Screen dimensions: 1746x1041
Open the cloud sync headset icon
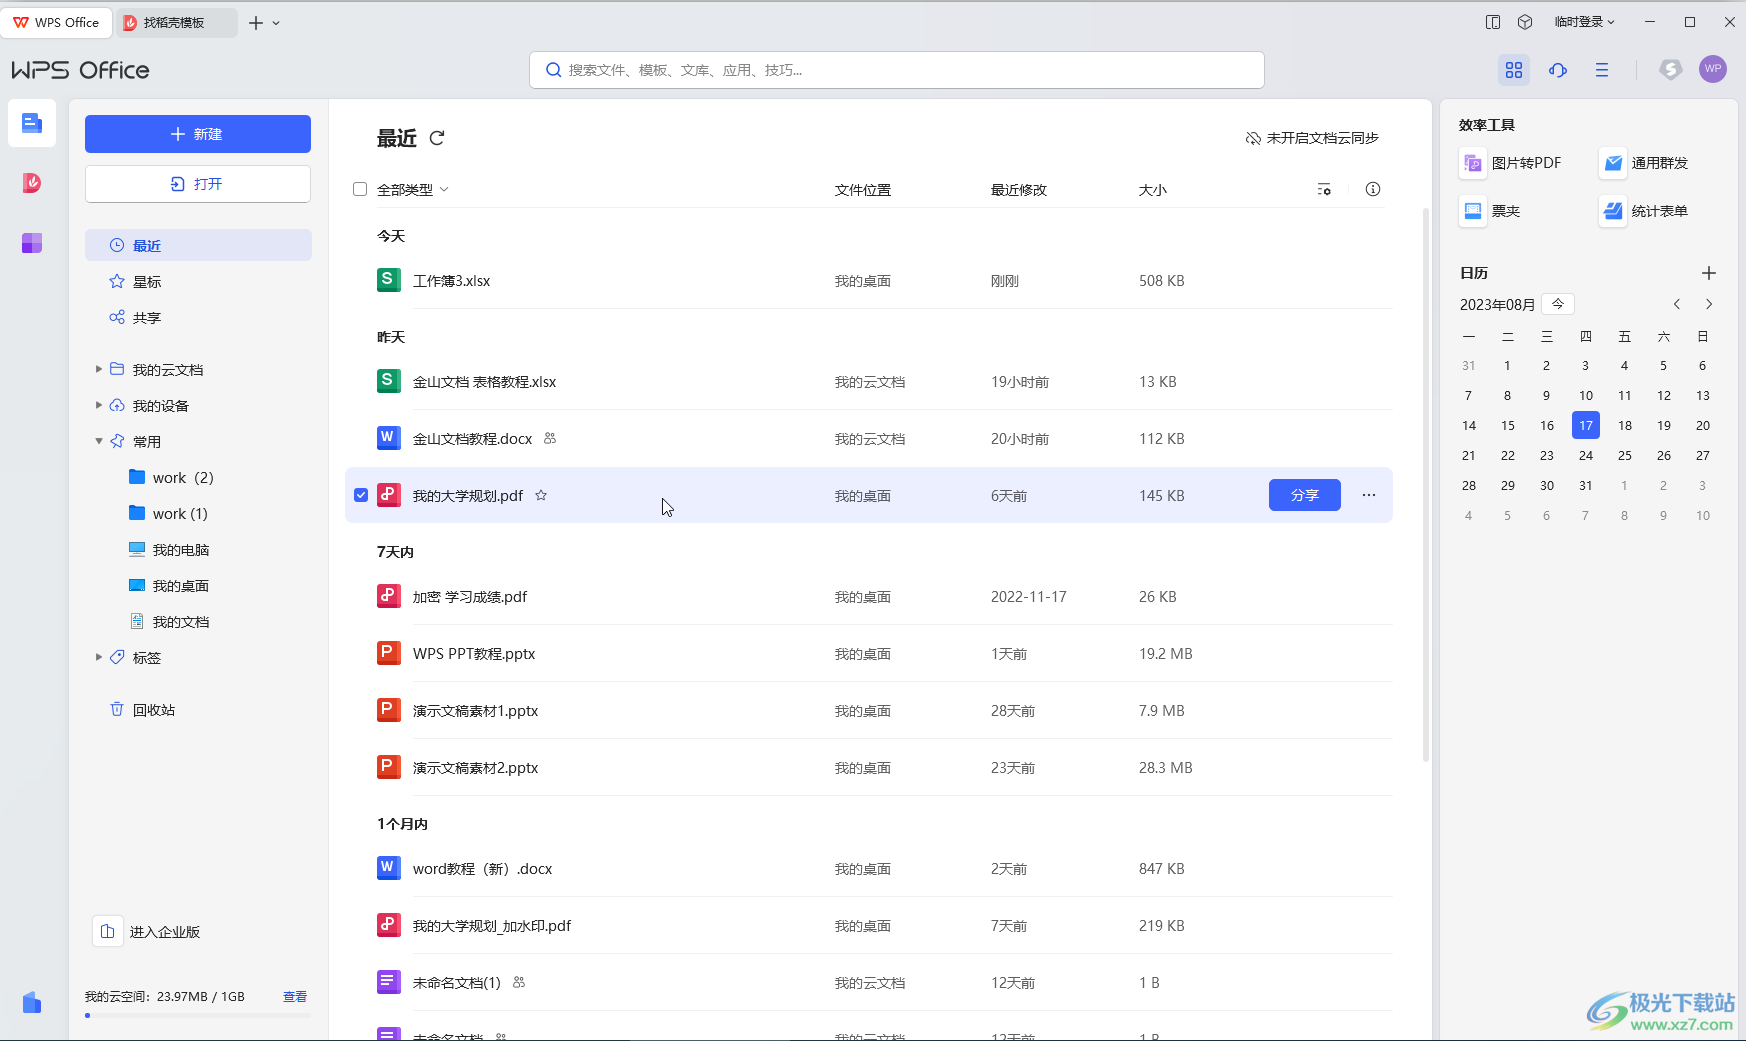coord(1558,70)
